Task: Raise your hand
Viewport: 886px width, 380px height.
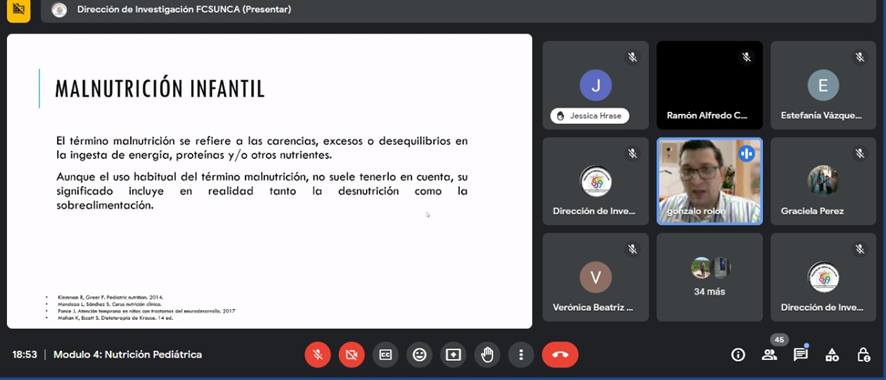Action: coord(487,355)
